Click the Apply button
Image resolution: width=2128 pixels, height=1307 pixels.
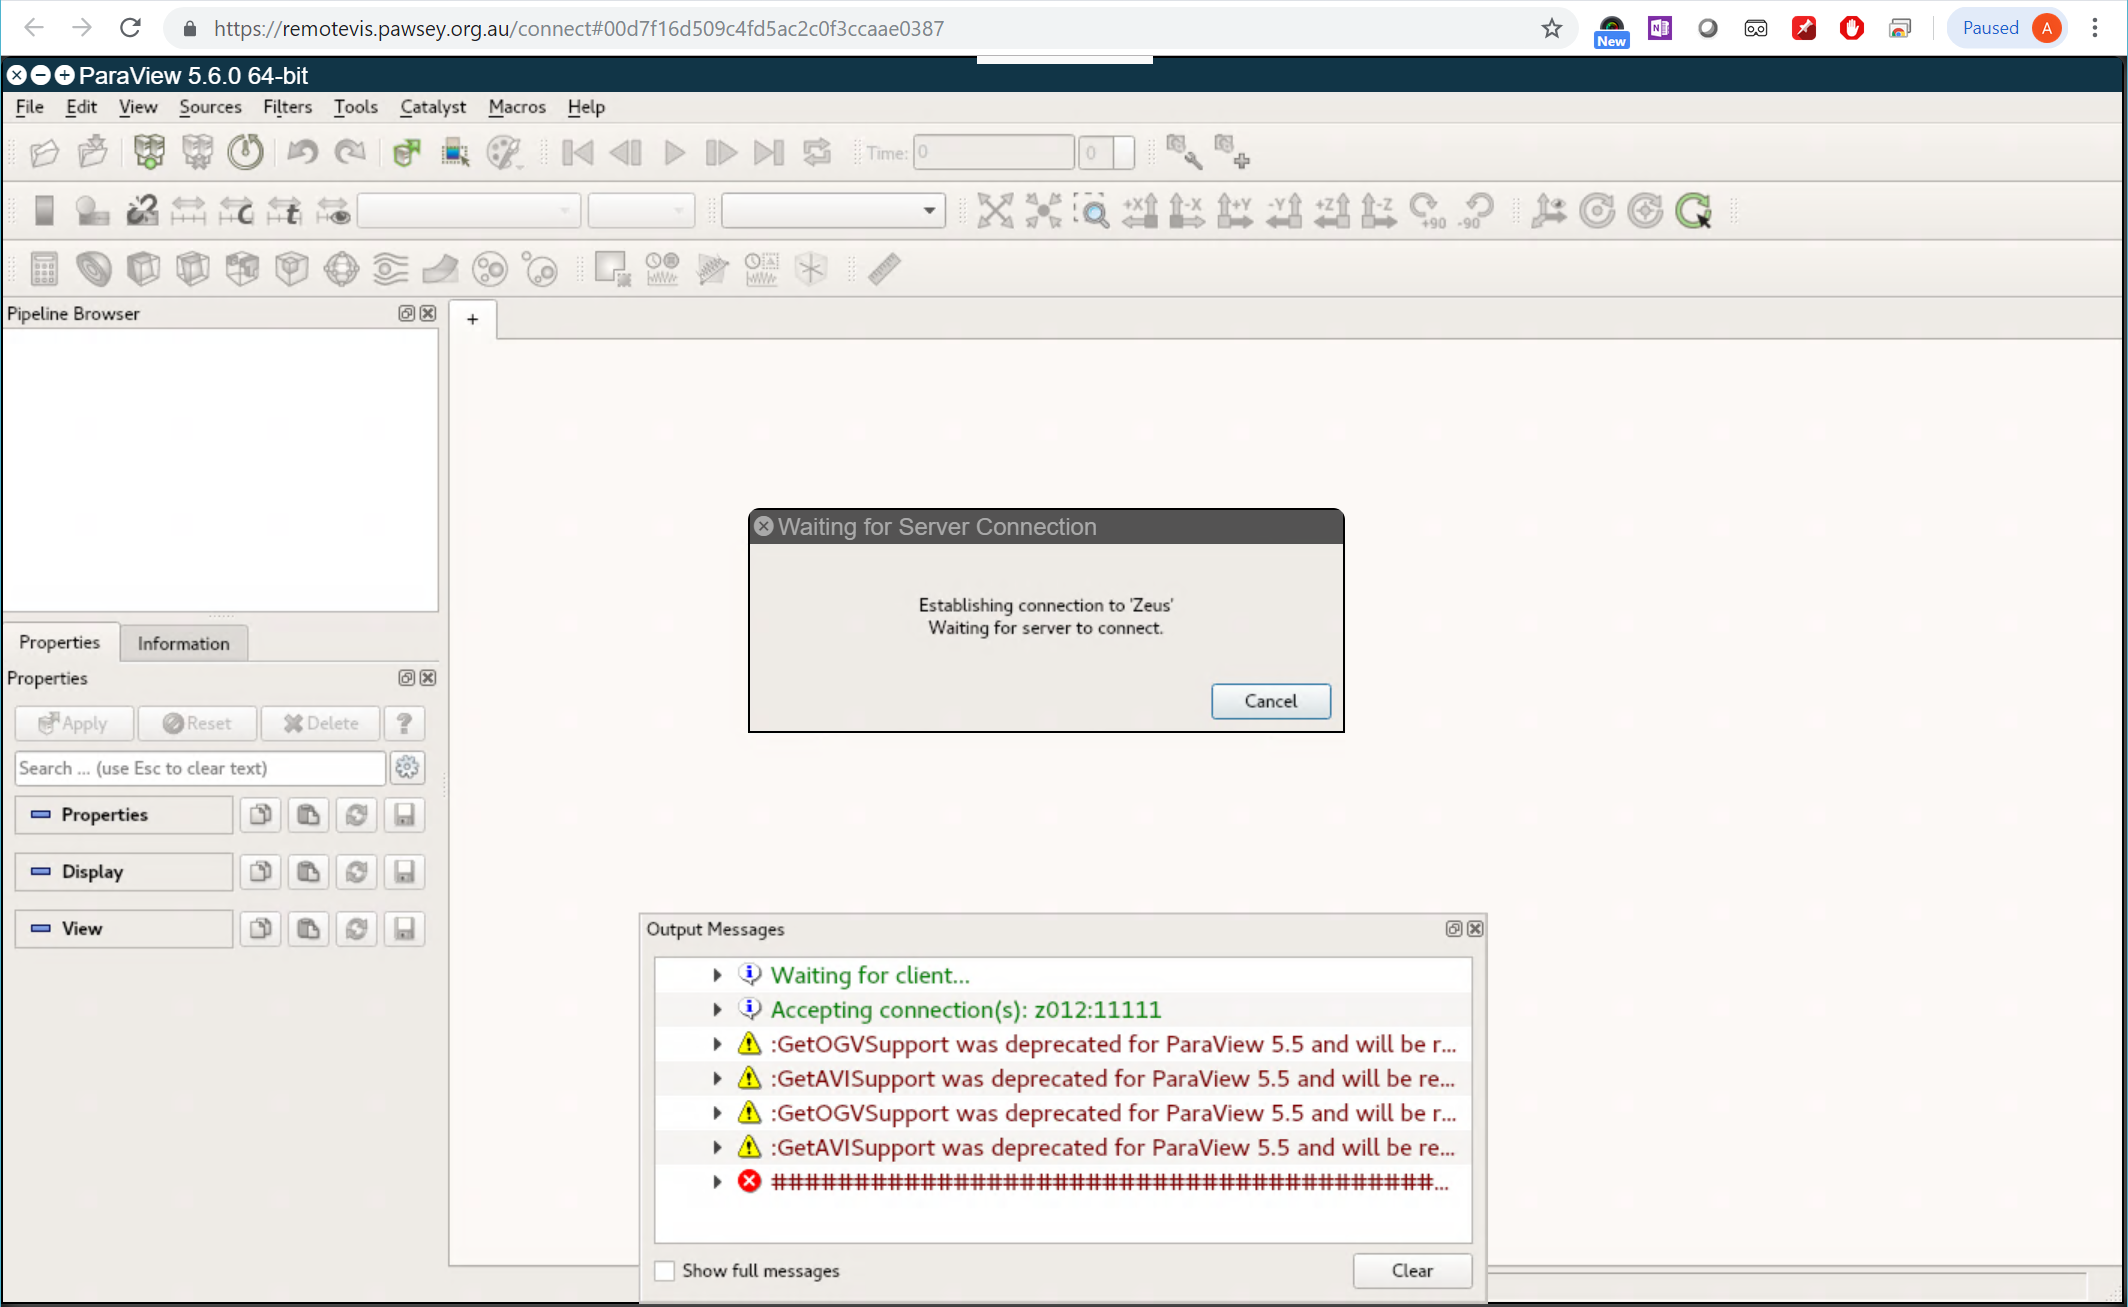coord(74,722)
